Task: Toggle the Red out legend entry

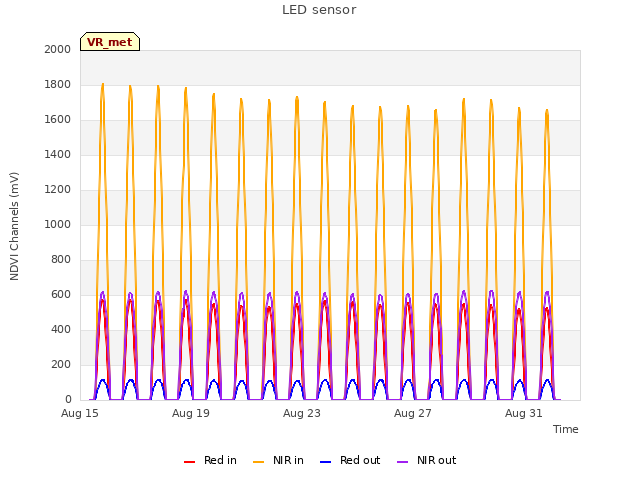Action: point(350,460)
